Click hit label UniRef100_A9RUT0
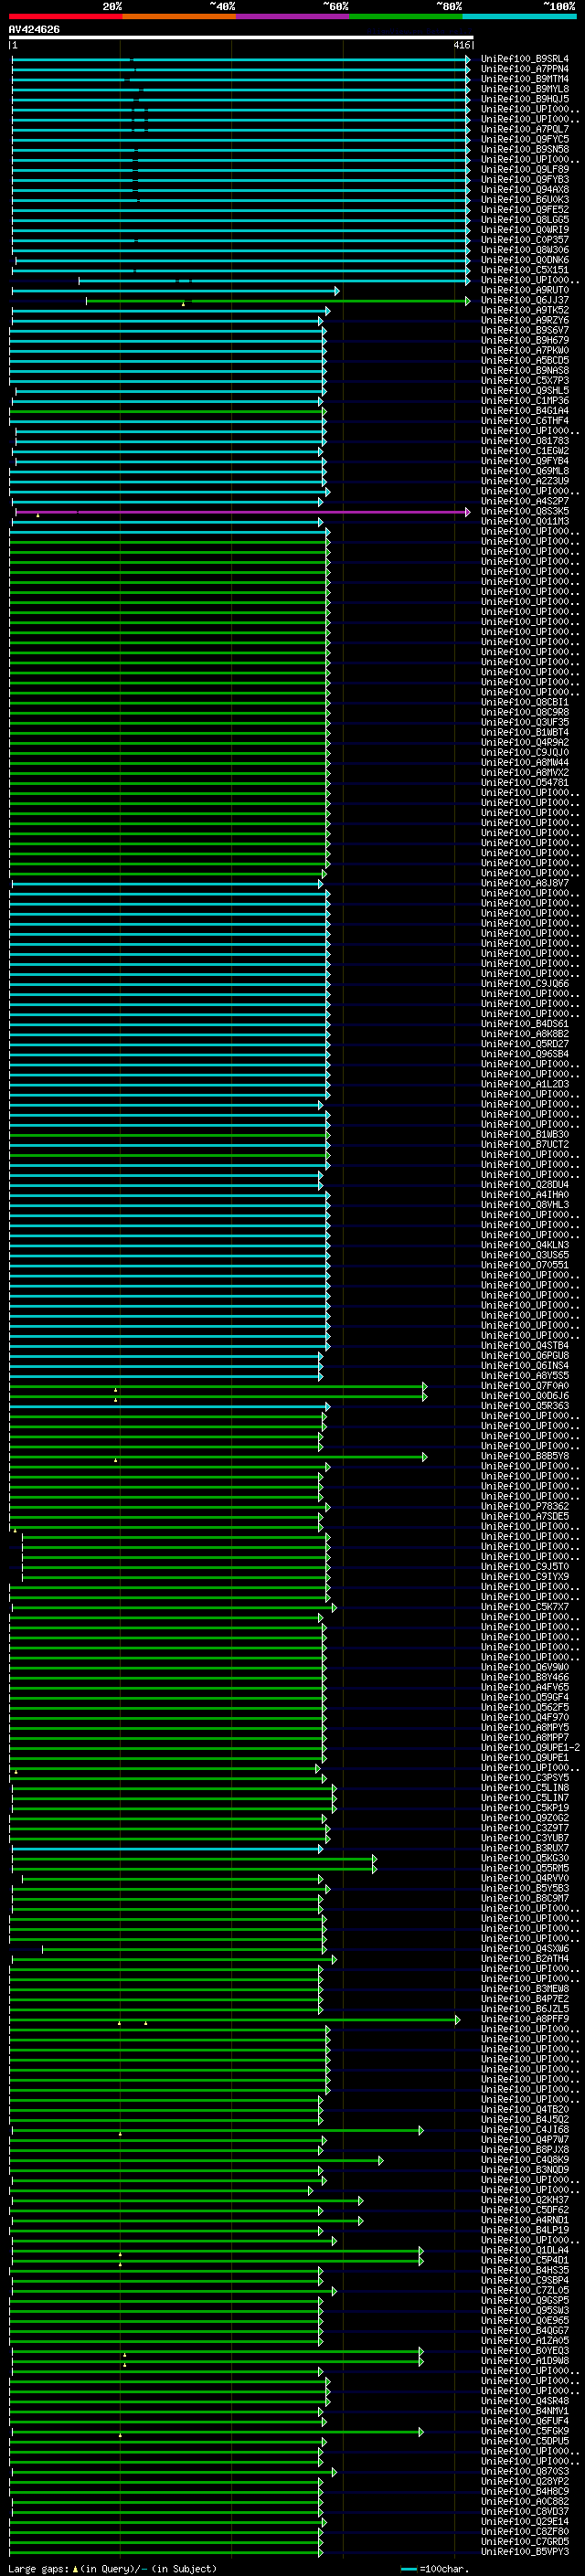The width and height of the screenshot is (585, 2576). click(525, 290)
